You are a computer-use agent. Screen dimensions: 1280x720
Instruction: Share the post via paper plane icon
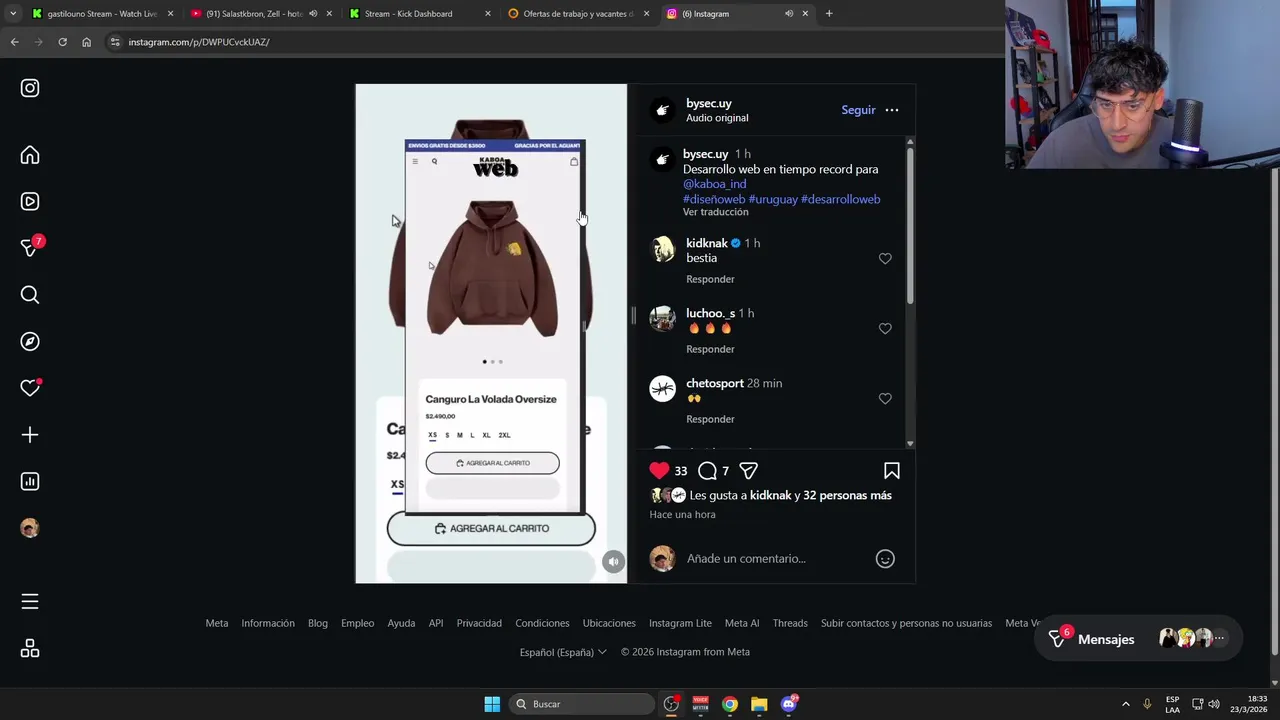point(748,471)
